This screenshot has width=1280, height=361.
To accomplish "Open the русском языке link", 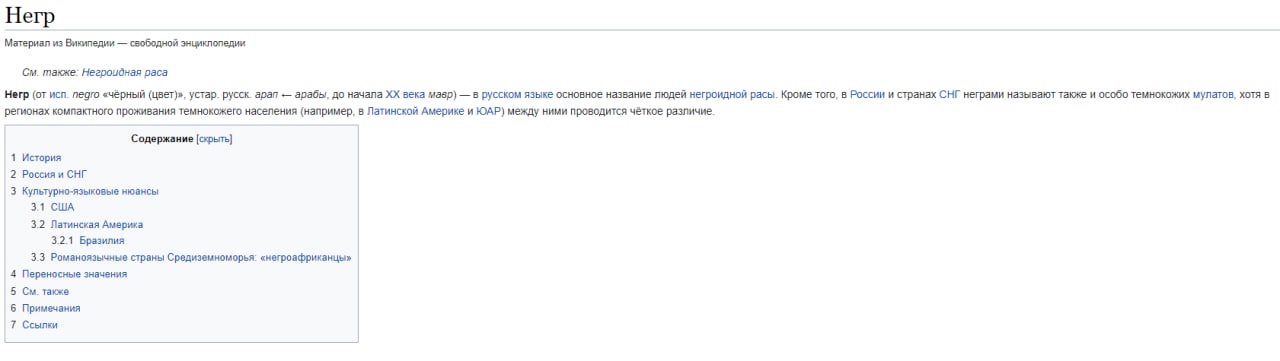I will [x=517, y=94].
